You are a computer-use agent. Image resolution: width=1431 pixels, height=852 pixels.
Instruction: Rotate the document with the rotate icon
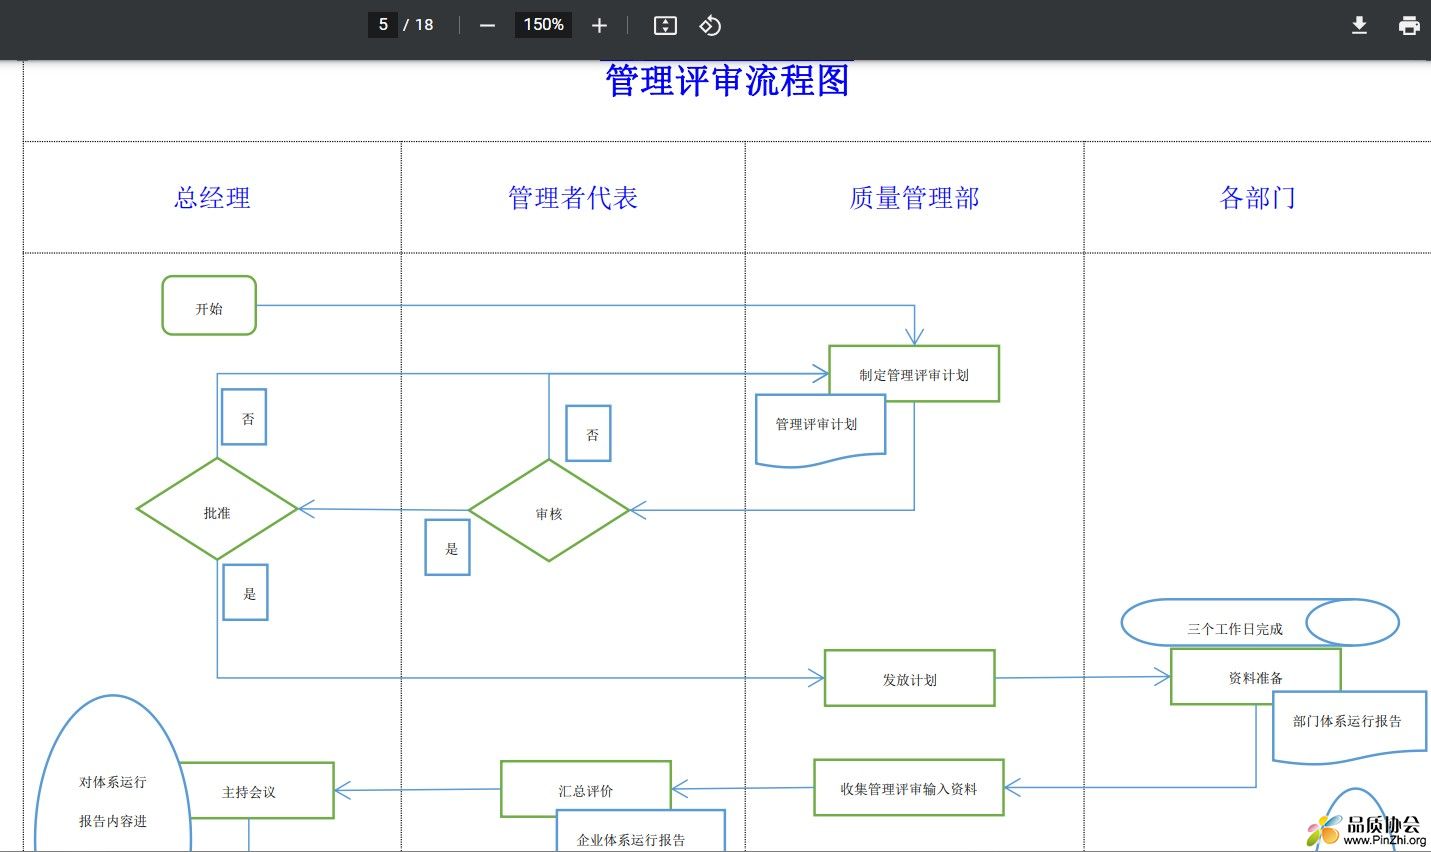coord(710,25)
